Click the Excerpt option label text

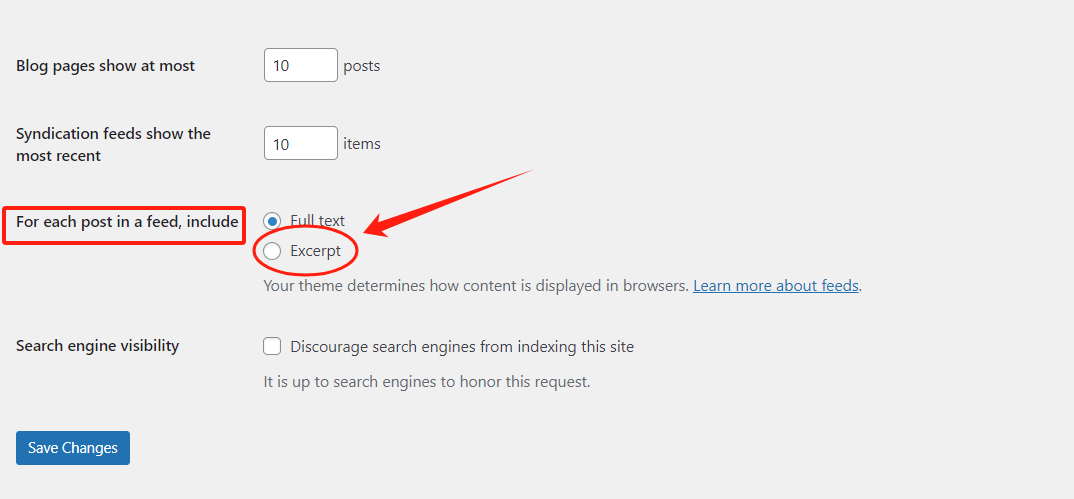316,251
